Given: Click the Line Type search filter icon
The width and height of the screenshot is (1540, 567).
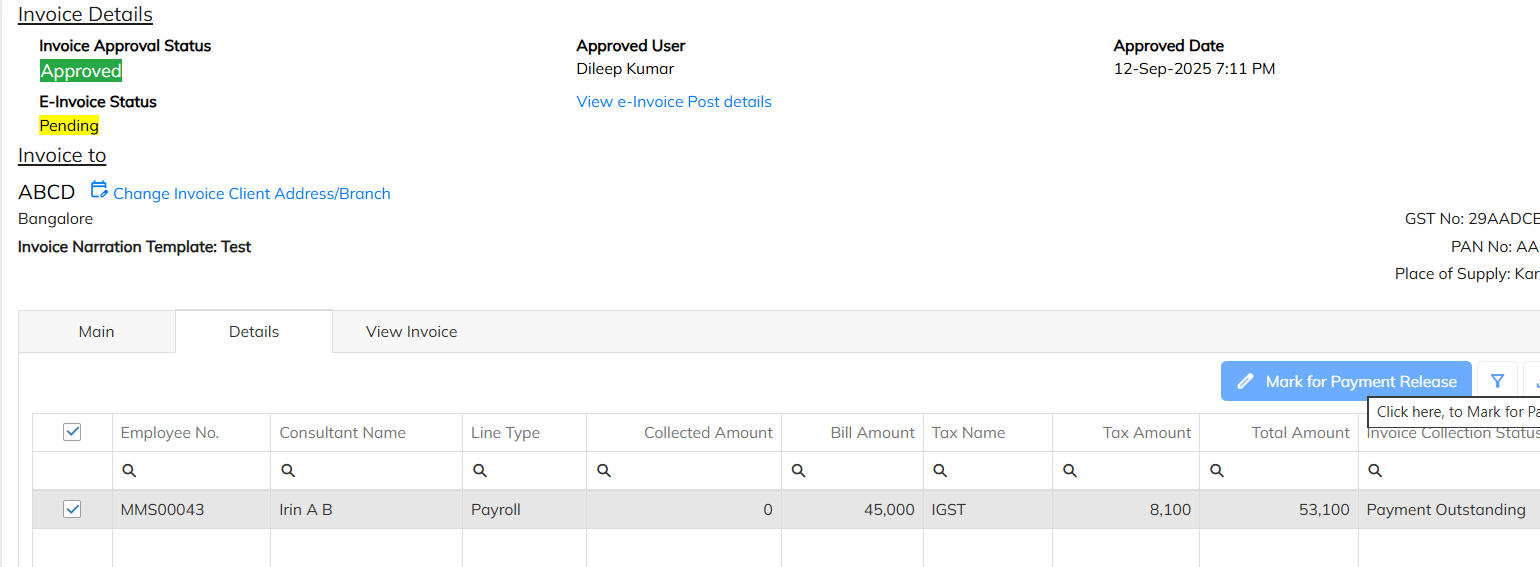Looking at the screenshot, I should pos(480,471).
